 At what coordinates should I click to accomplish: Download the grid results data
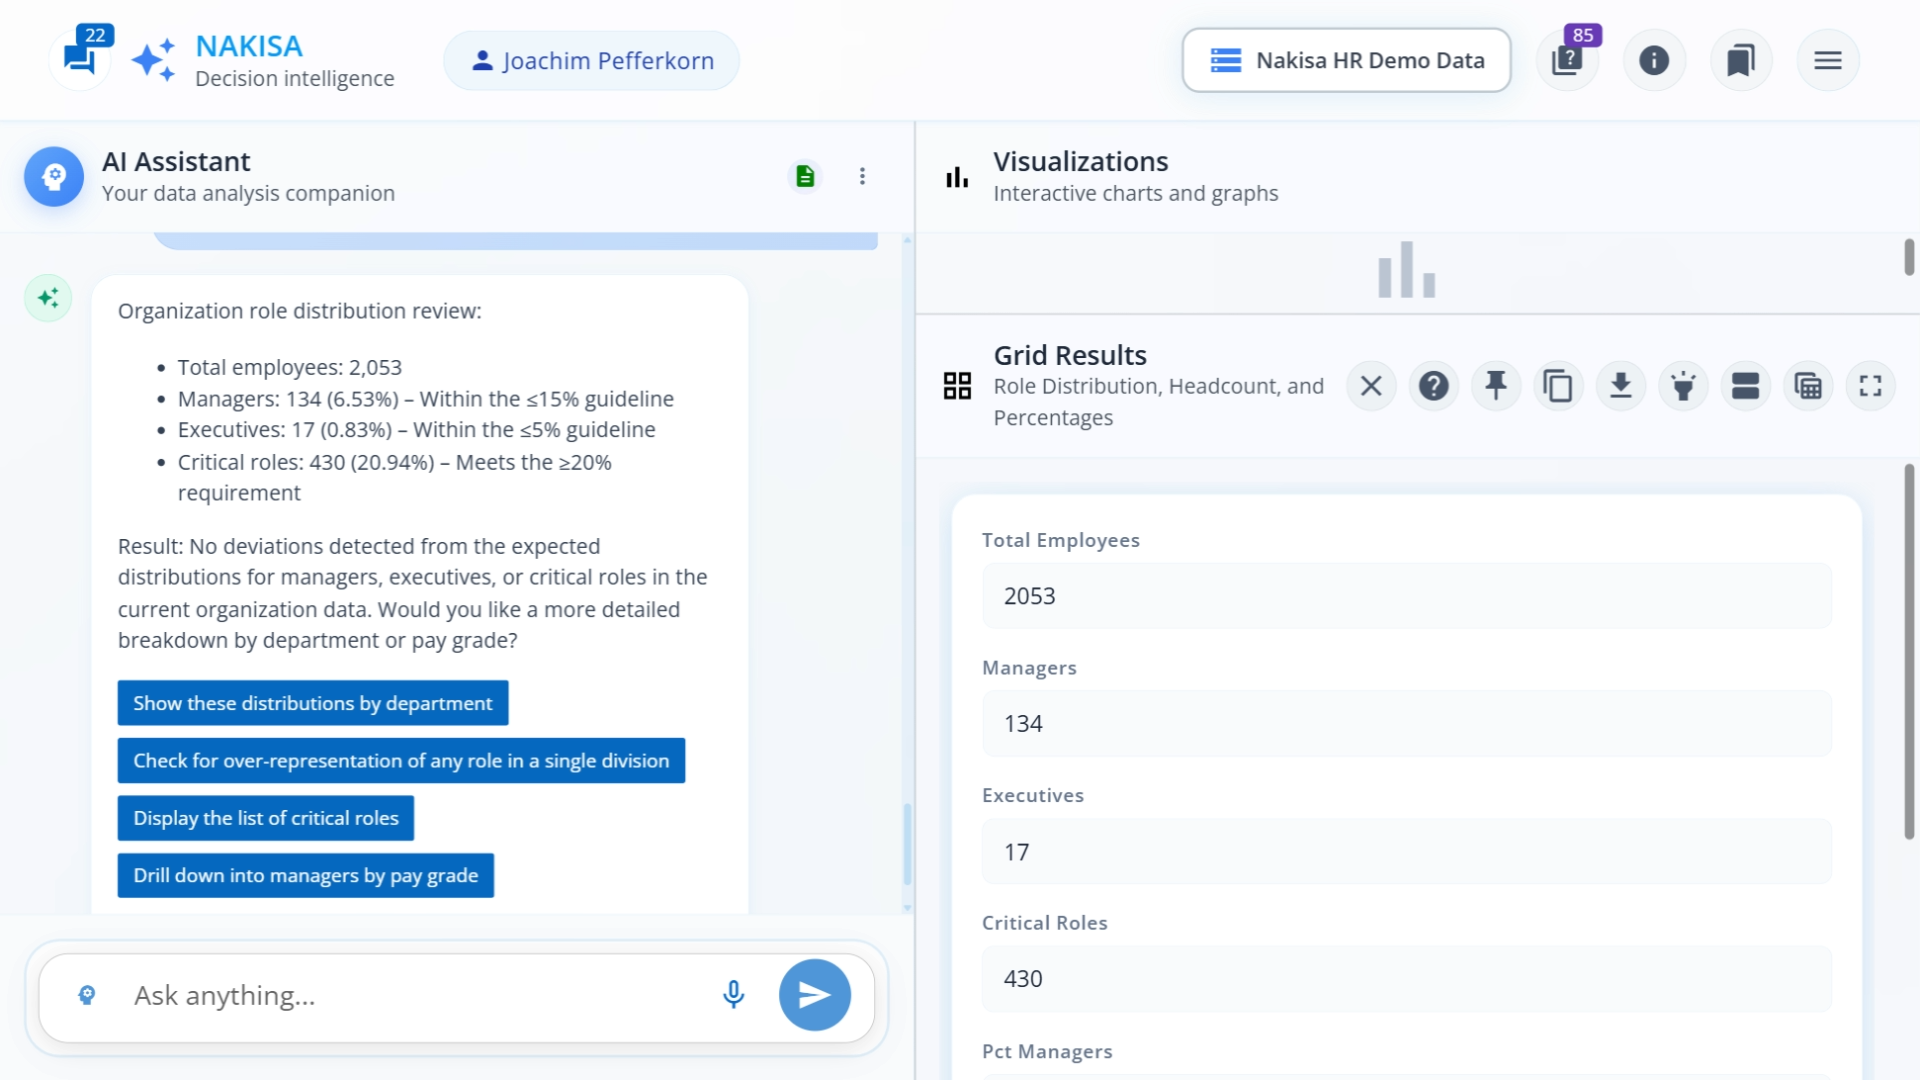point(1621,385)
